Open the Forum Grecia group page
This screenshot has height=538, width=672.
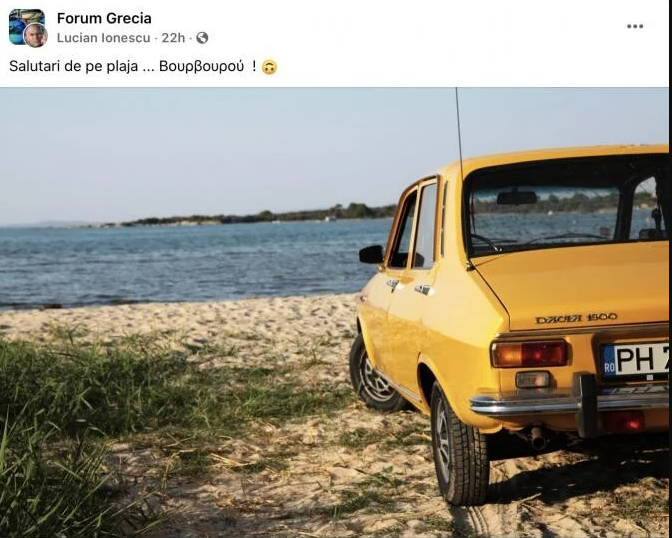(x=104, y=18)
